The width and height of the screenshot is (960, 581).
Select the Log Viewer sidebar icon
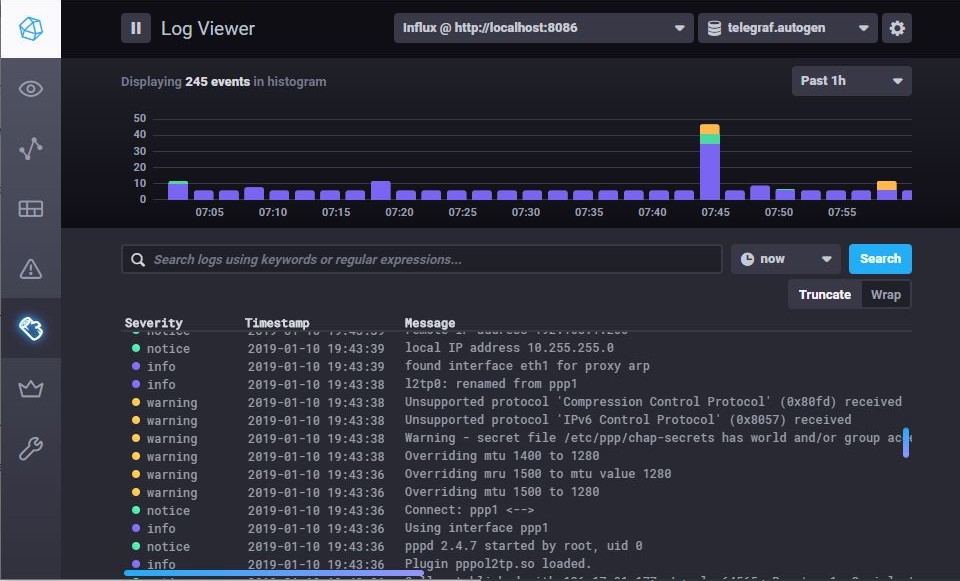pyautogui.click(x=31, y=328)
